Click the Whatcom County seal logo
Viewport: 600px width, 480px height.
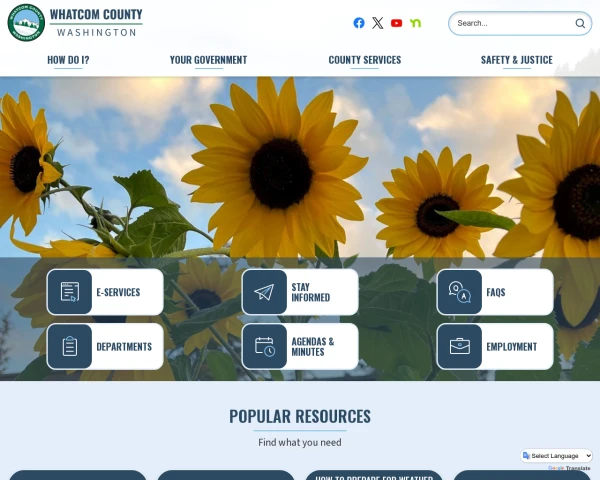(26, 23)
